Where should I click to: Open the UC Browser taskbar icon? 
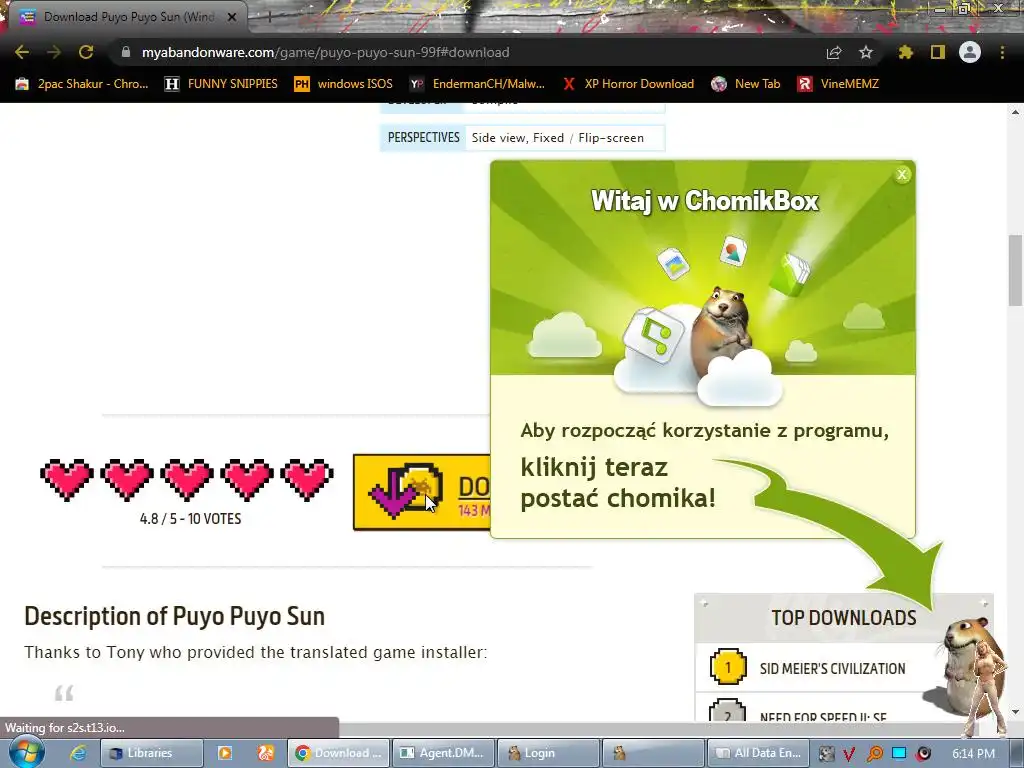point(265,753)
